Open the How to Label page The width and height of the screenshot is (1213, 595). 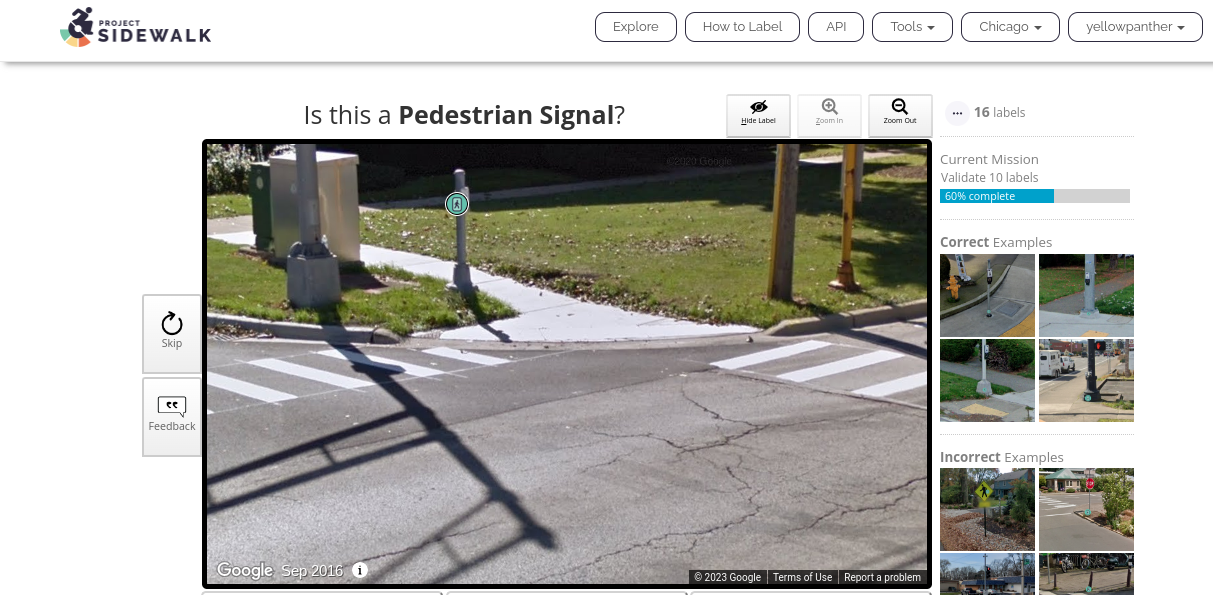click(742, 27)
